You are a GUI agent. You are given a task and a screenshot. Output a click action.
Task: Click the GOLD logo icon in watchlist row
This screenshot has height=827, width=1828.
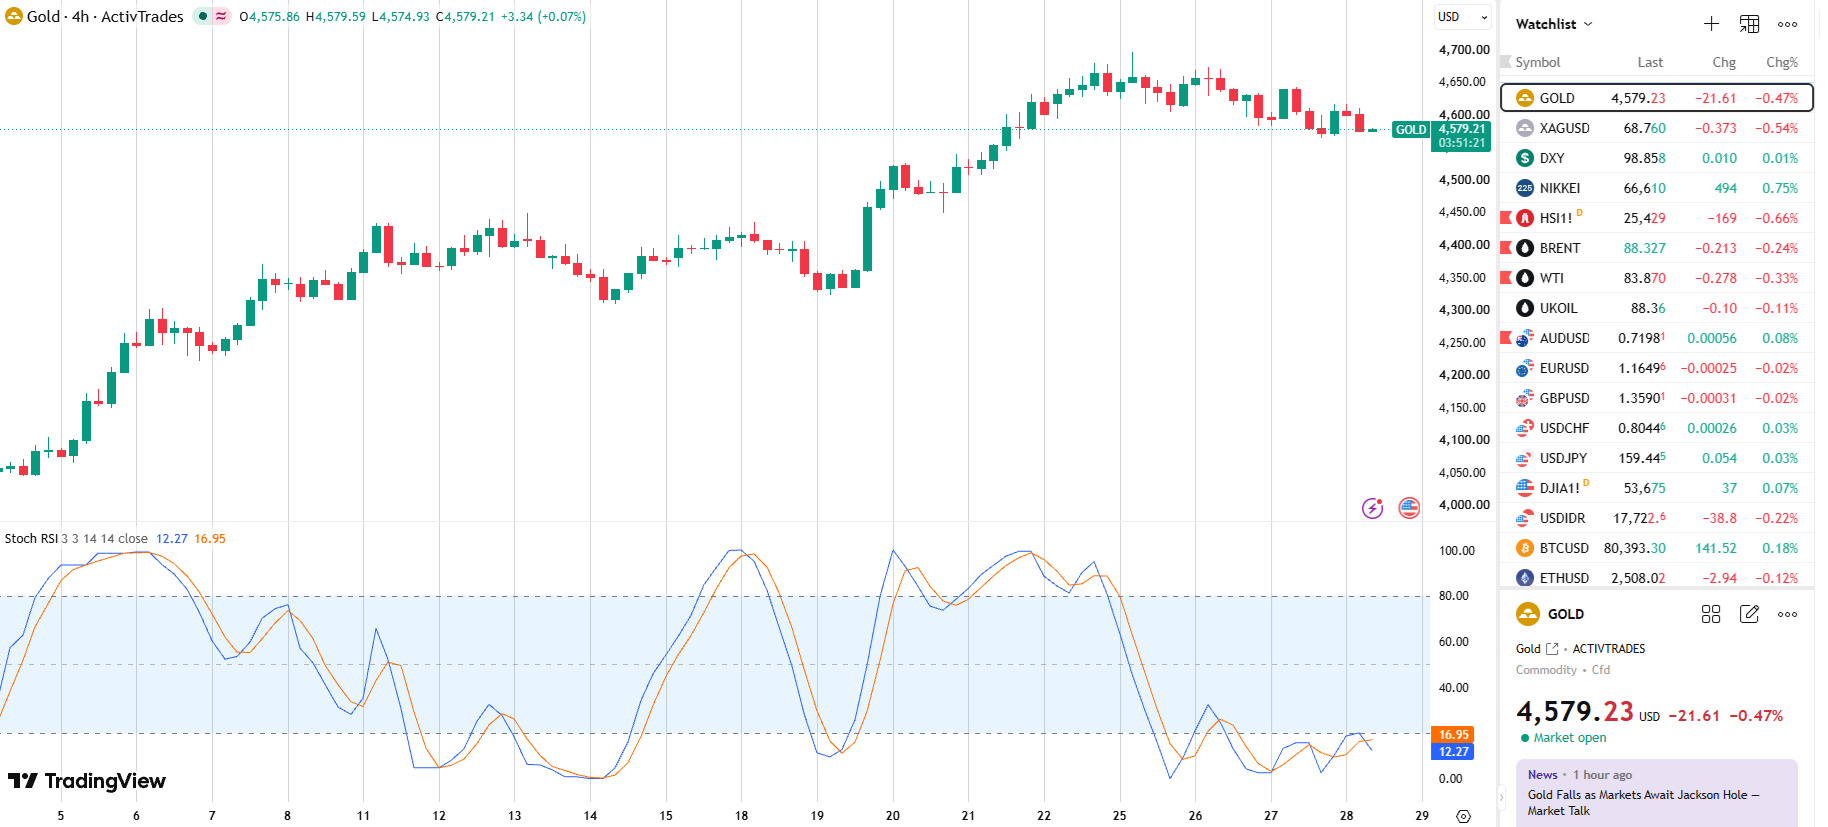tap(1525, 98)
